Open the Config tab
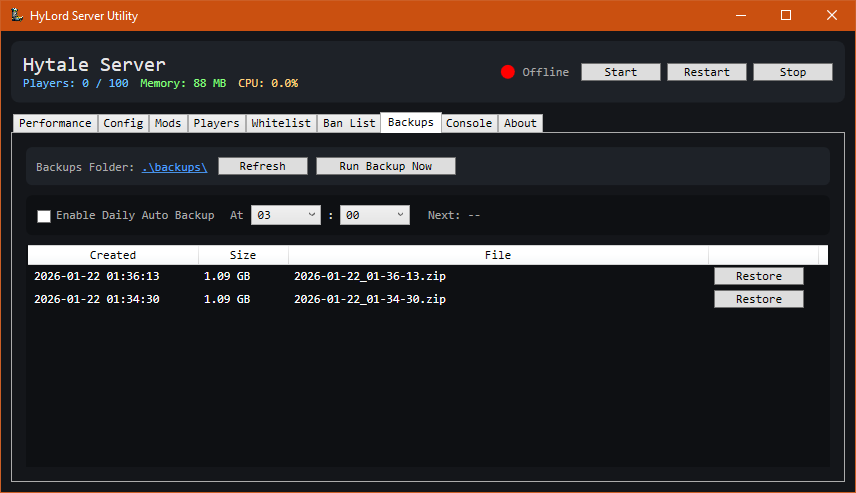Screen dimensions: 856x493 pyautogui.click(x=123, y=123)
